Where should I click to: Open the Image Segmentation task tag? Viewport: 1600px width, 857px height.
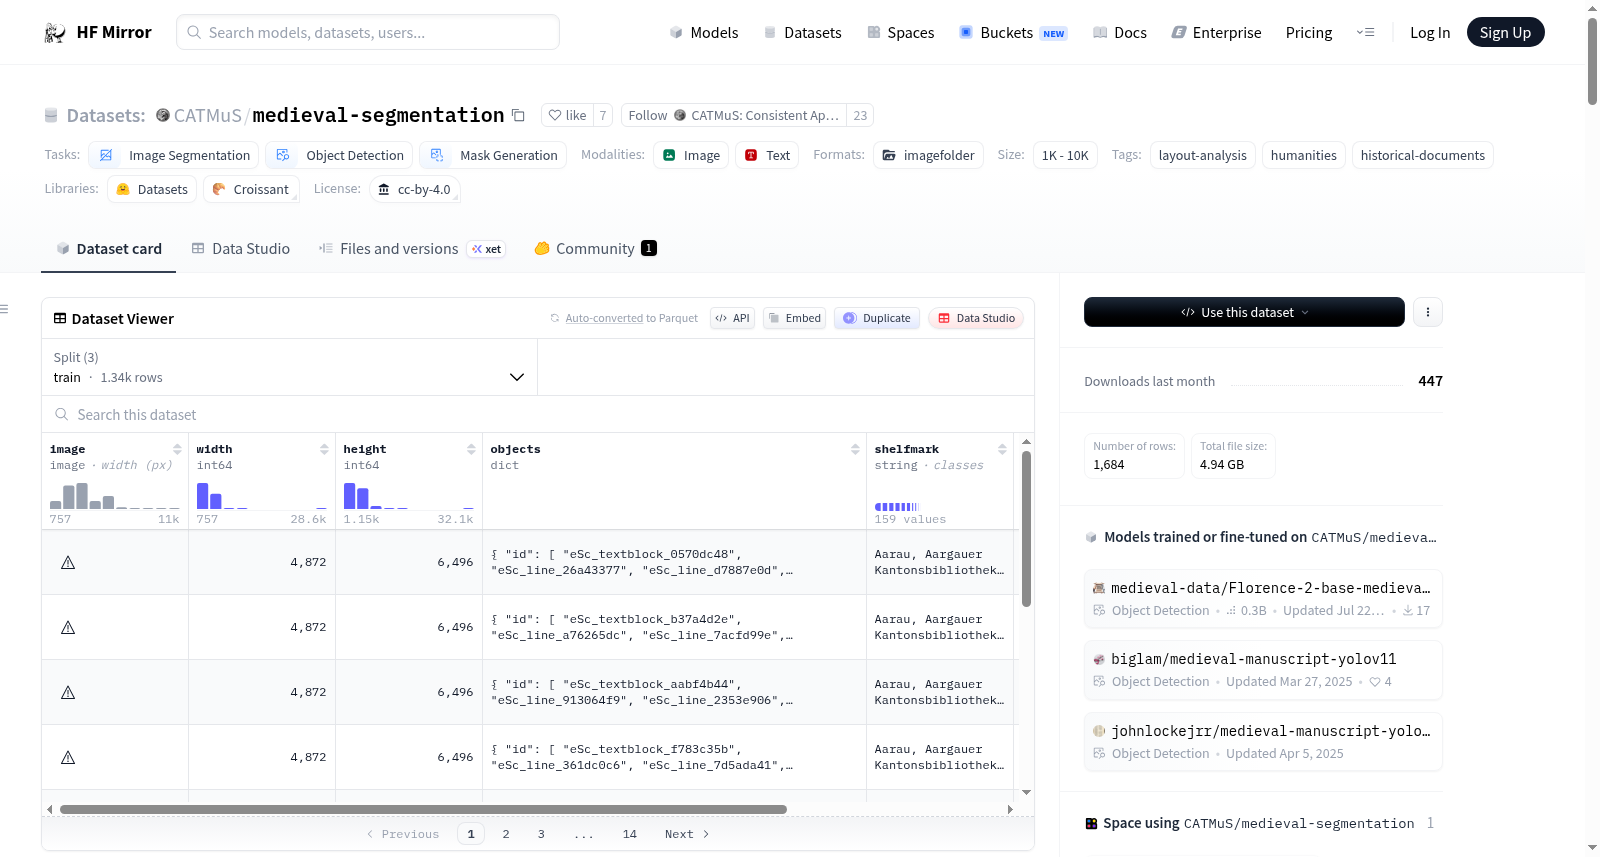tap(174, 155)
